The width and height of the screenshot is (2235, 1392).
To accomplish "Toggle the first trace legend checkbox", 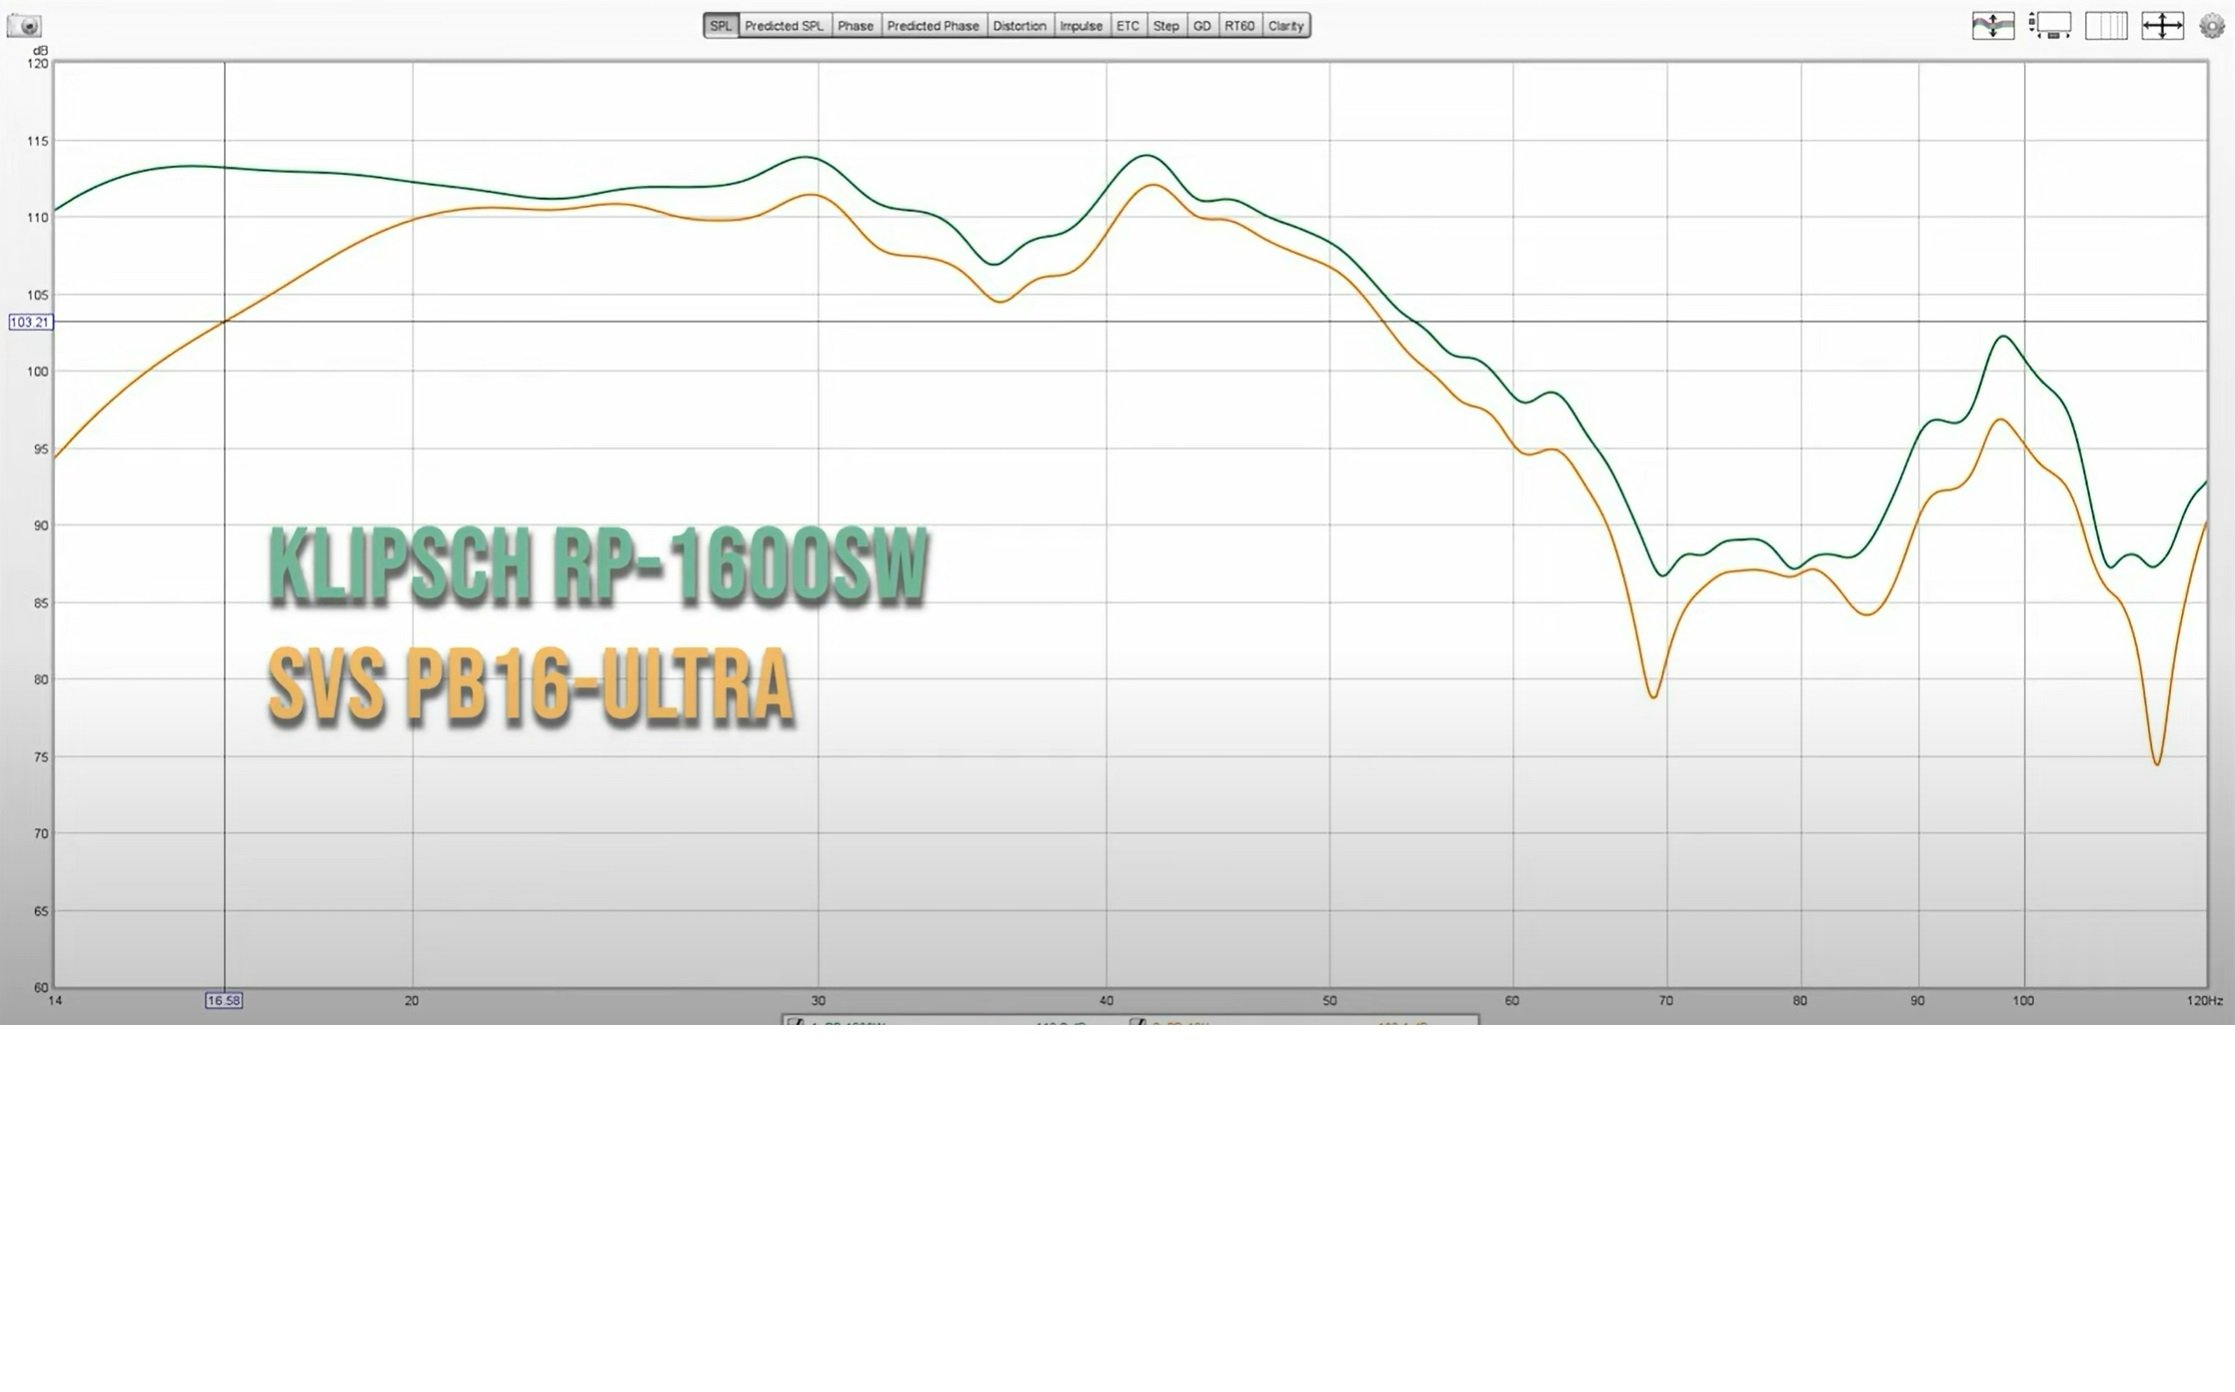I will (x=796, y=1021).
